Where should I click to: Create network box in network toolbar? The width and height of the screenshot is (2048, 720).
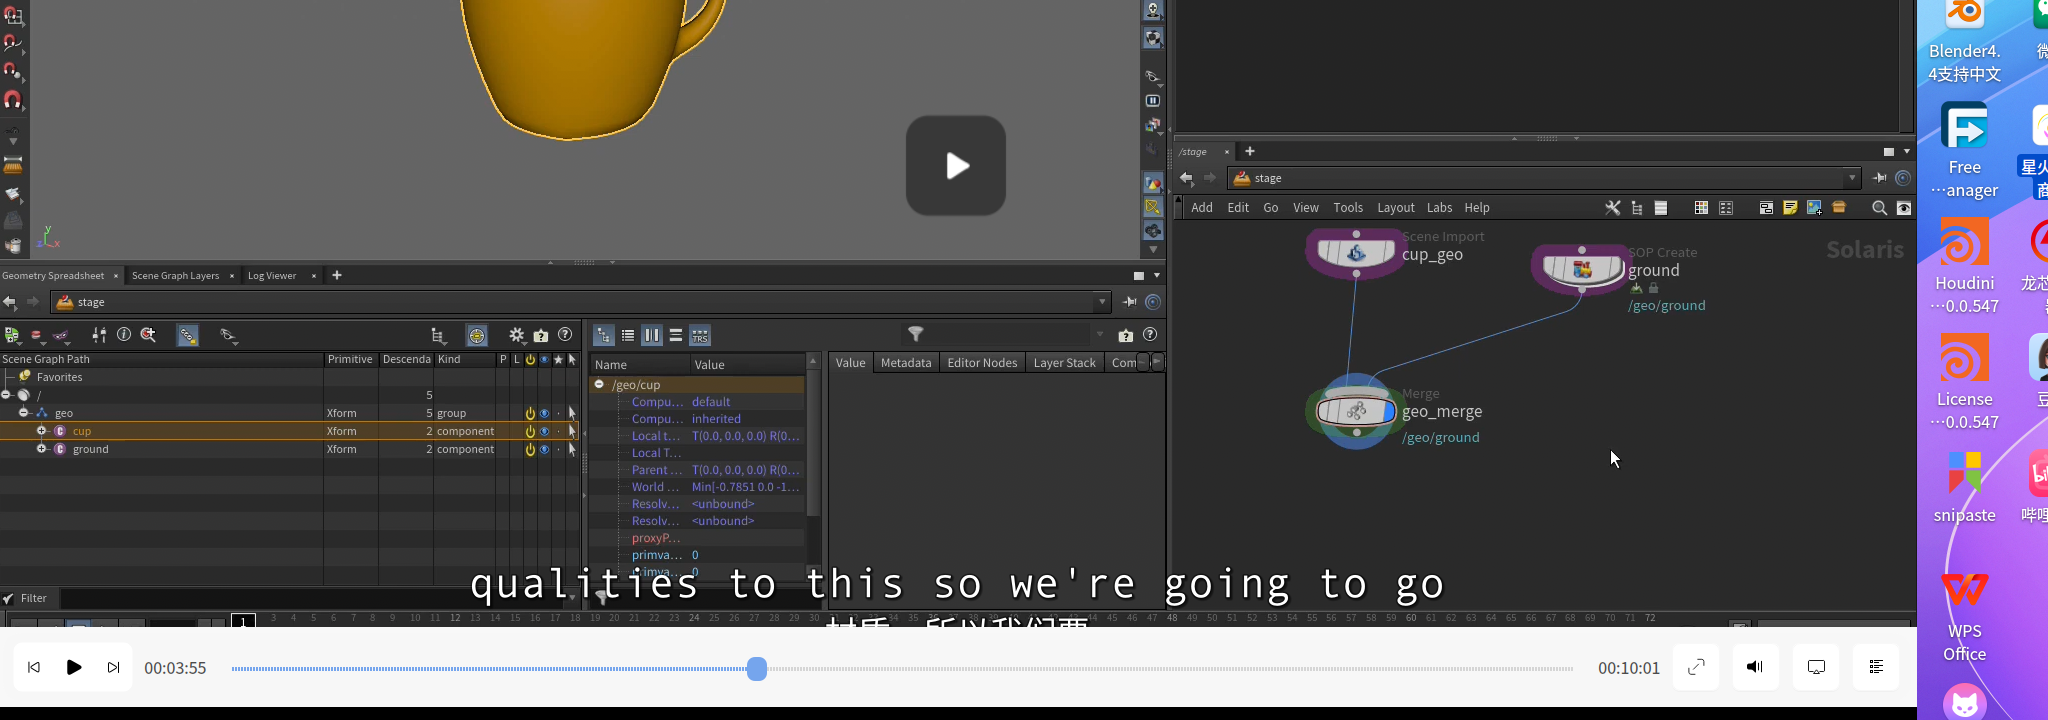1766,208
